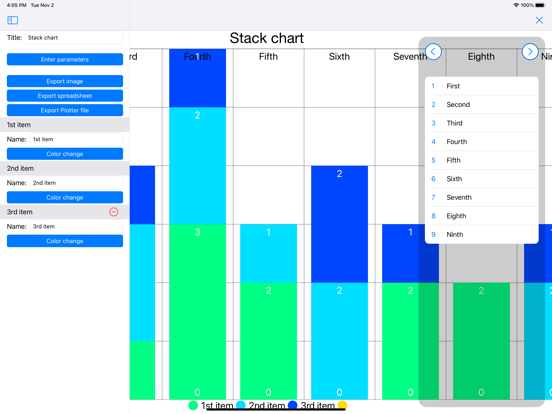Click the Eighth column header
This screenshot has width=552, height=414.
[x=481, y=57]
